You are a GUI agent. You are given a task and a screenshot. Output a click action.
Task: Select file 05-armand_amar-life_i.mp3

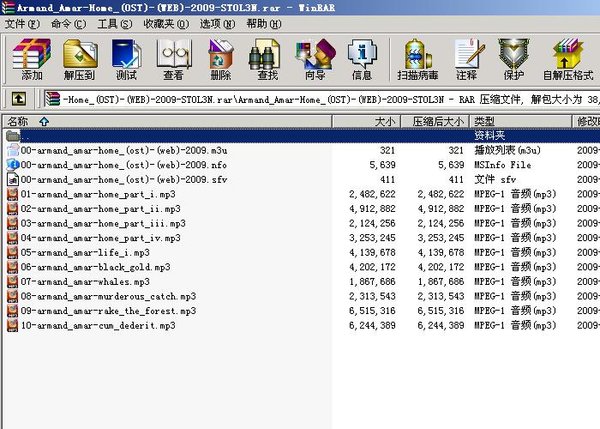(x=85, y=252)
